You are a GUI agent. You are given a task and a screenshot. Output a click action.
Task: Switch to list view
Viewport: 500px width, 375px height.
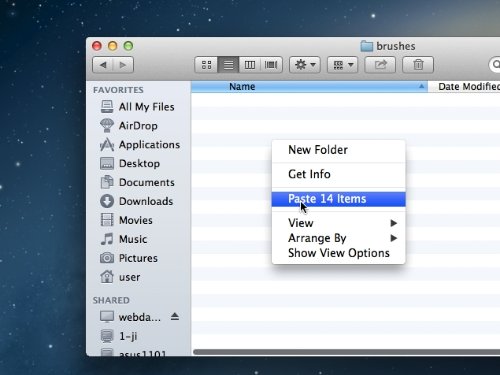coord(228,65)
